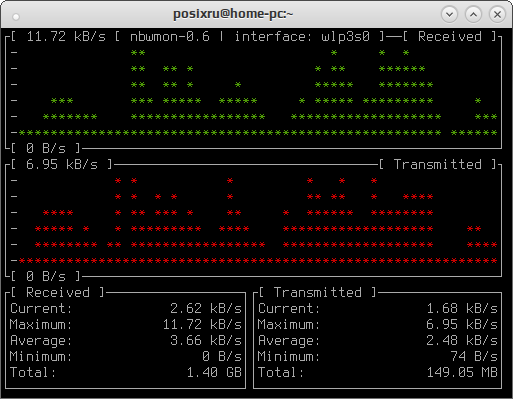Click the "Minimum:" label in Transmitted panel
The width and height of the screenshot is (513, 399).
[289, 357]
